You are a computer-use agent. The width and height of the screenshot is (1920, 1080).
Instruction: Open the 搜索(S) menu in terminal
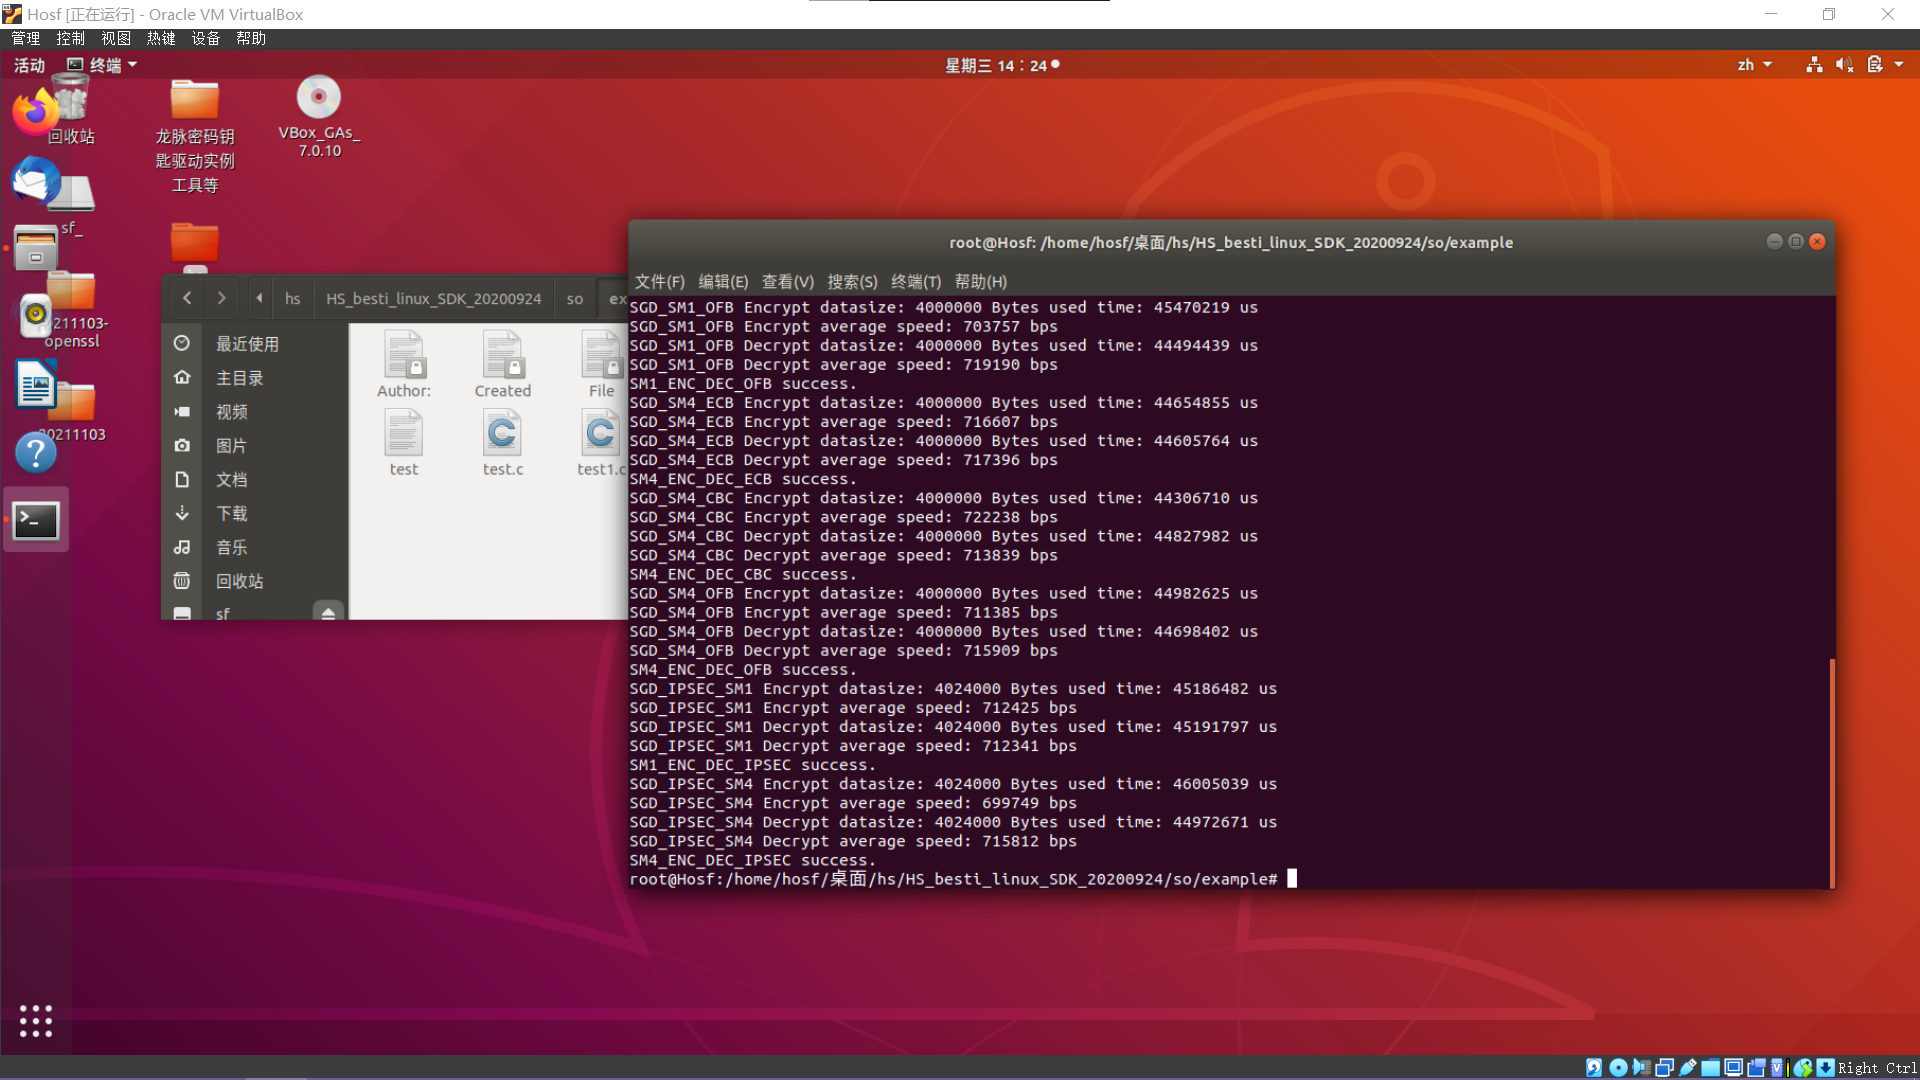point(851,282)
